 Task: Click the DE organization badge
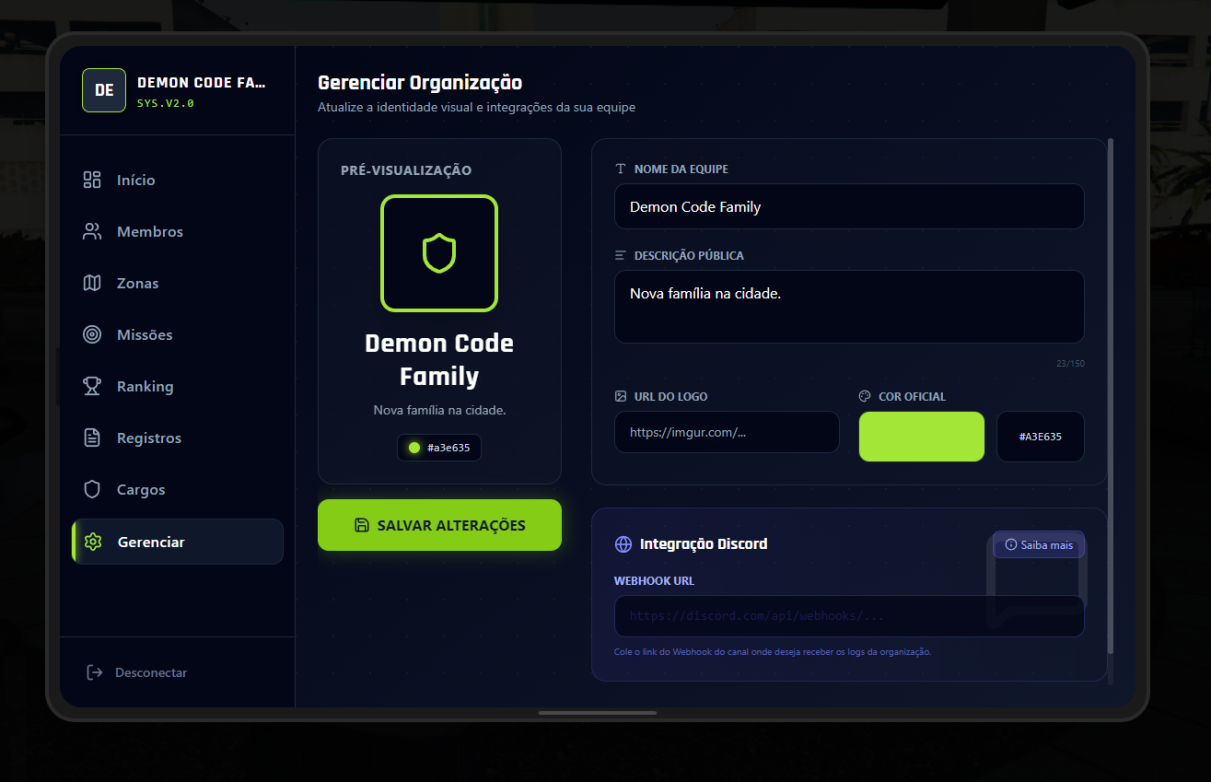[104, 90]
